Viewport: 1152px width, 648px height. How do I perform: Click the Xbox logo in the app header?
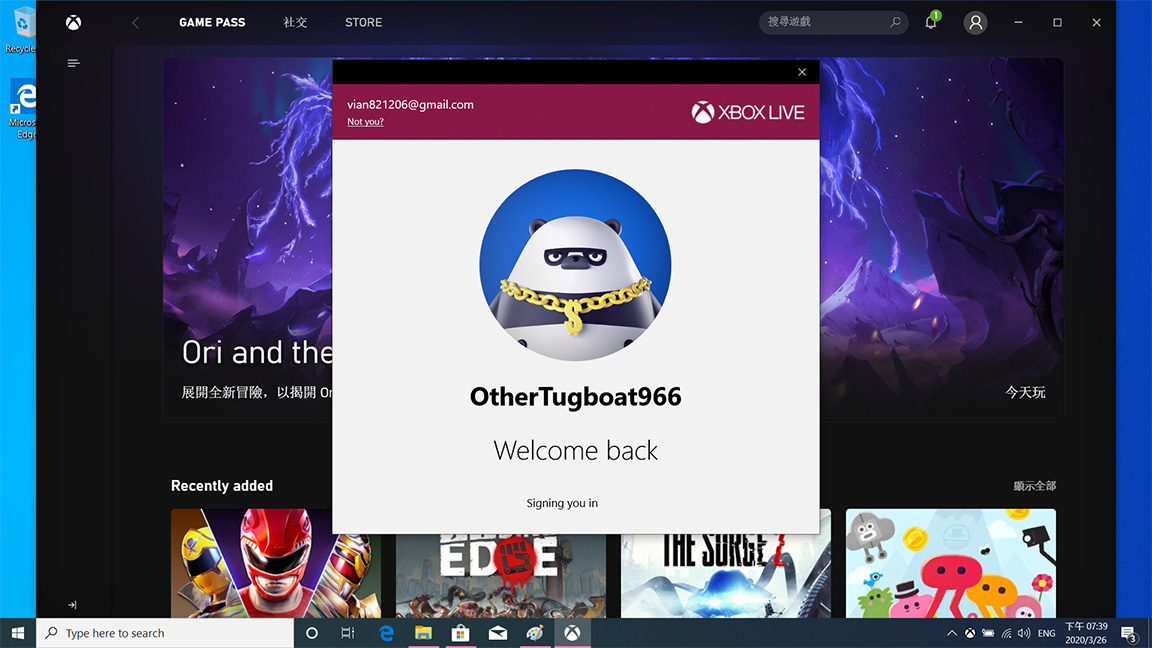(x=73, y=23)
